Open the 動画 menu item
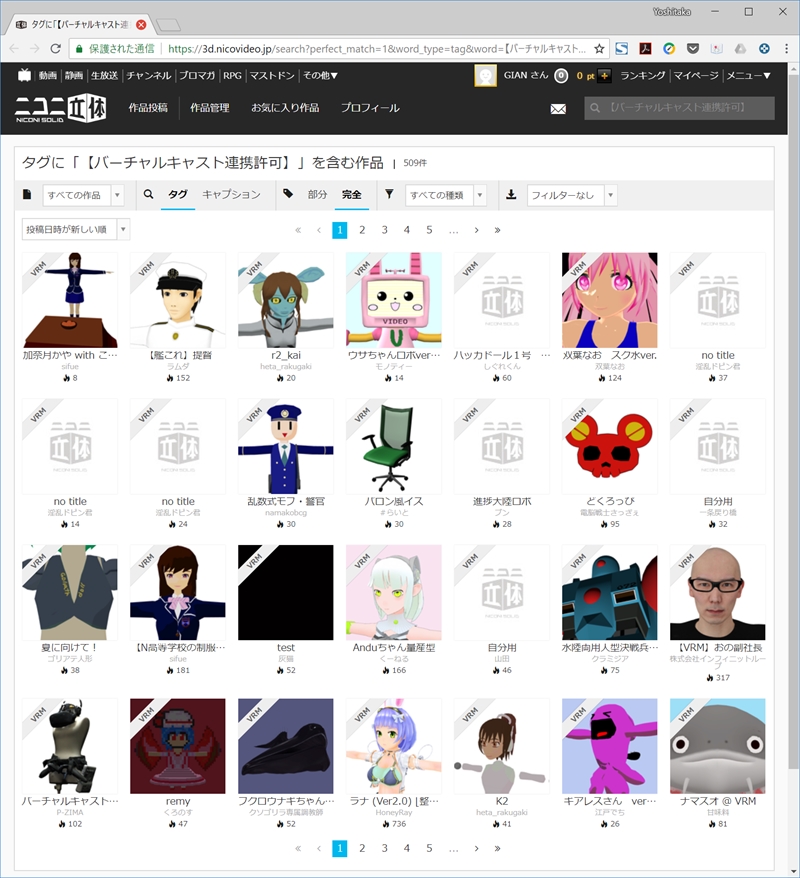800x878 pixels. click(x=48, y=76)
